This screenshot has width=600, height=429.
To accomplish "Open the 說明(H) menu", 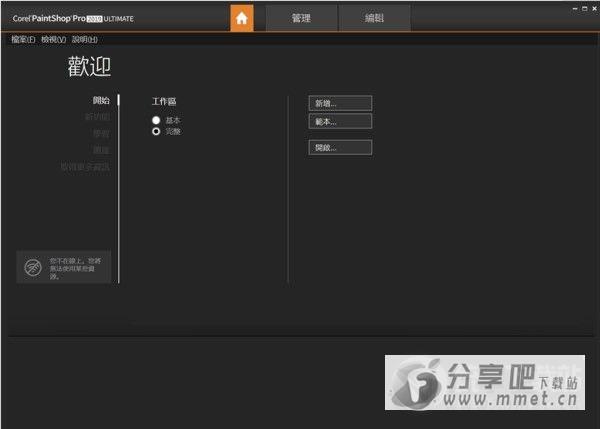I will [85, 39].
